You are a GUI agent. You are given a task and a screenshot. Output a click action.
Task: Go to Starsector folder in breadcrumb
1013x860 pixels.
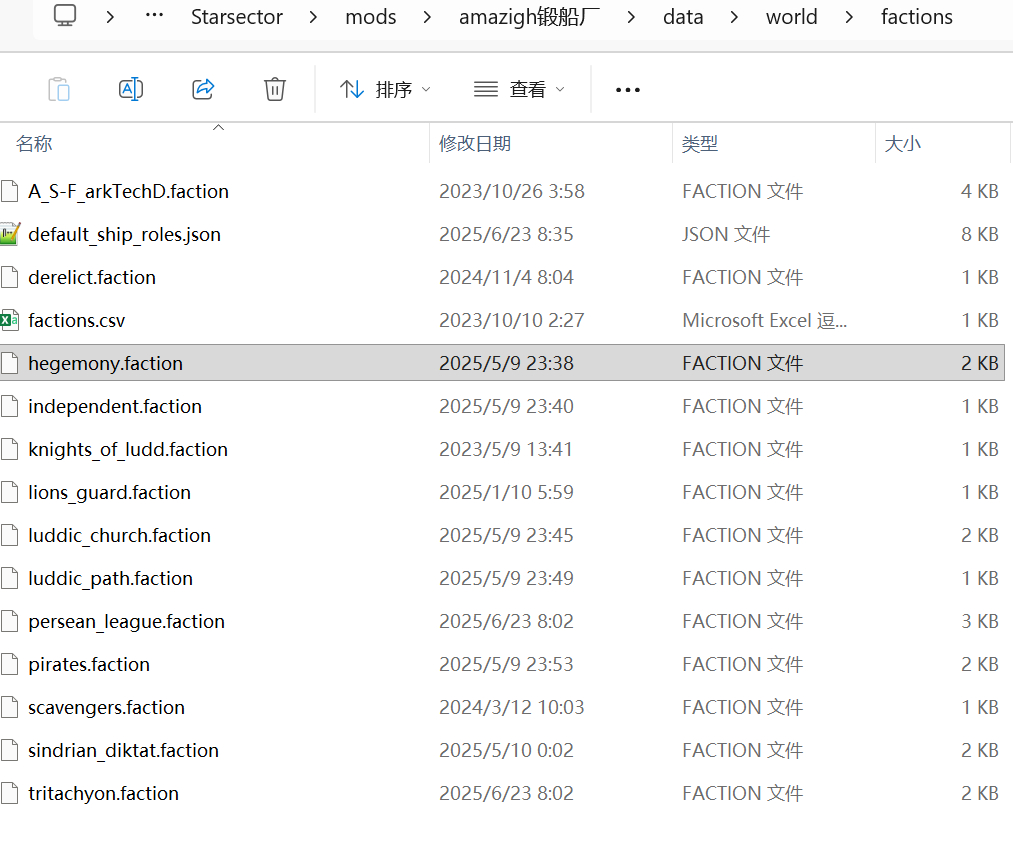pos(237,17)
